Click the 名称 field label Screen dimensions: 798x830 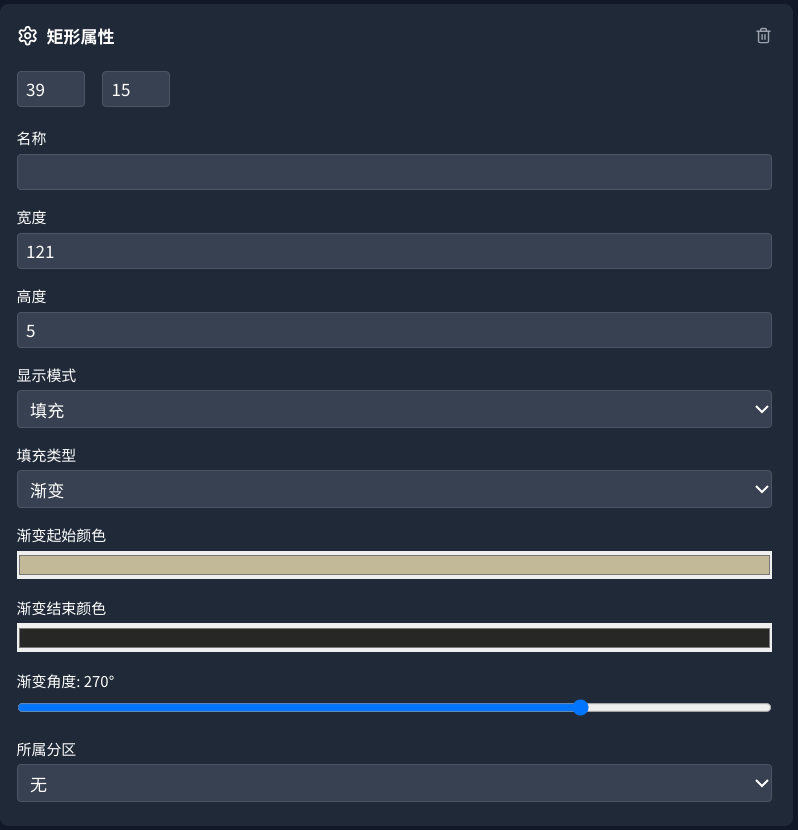pyautogui.click(x=31, y=139)
